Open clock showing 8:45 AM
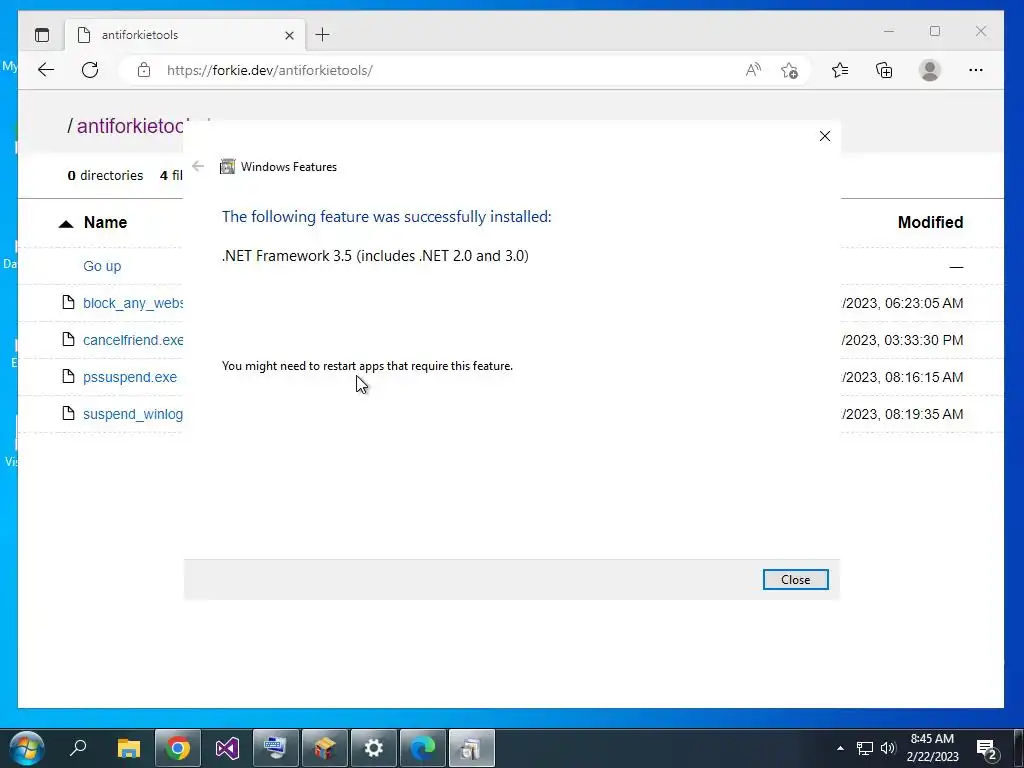 point(932,748)
